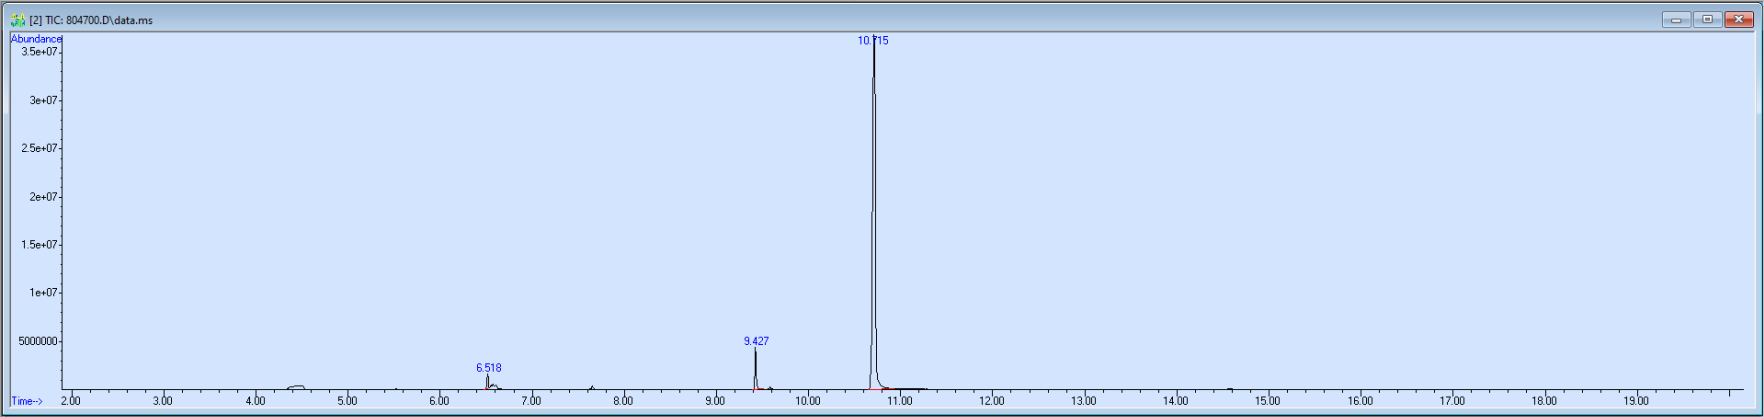This screenshot has width=1764, height=417.
Task: Click the 14.00 time axis tick
Action: 1176,401
